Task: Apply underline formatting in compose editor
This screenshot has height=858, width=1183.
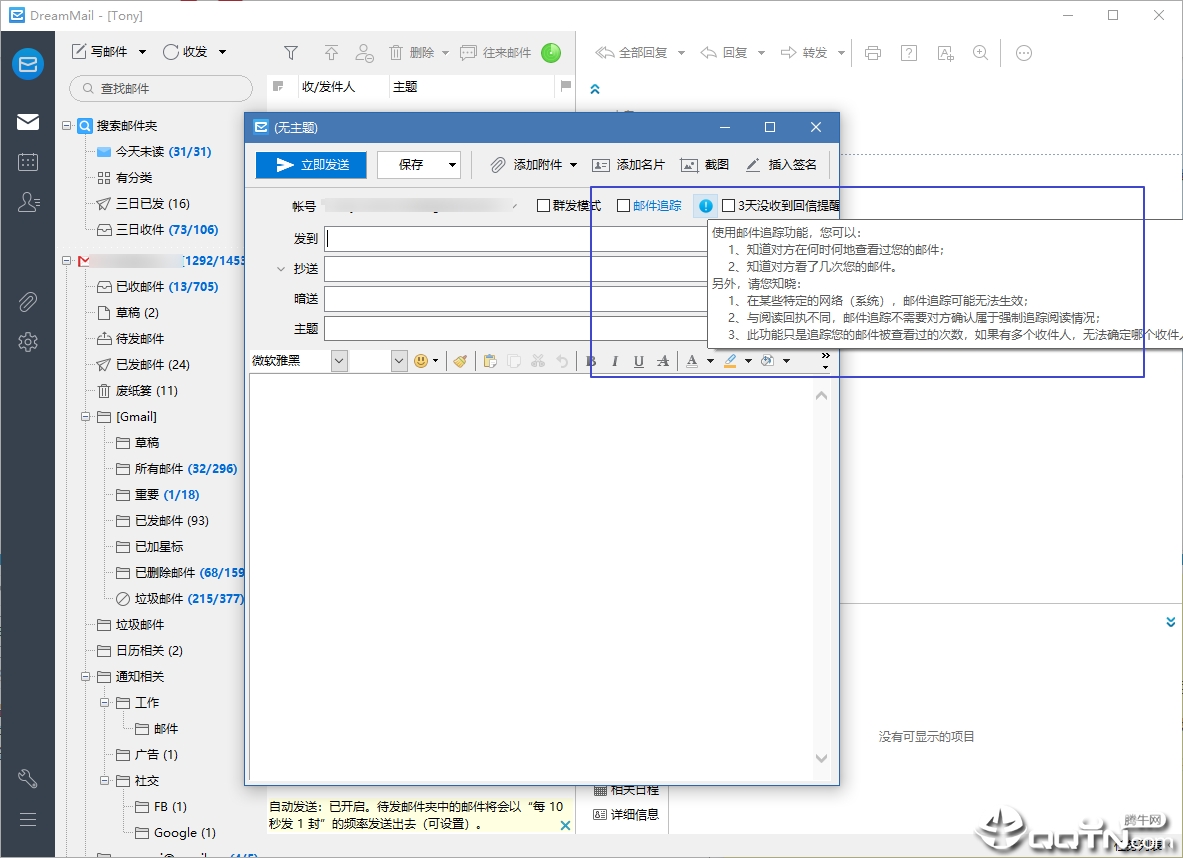Action: tap(639, 361)
